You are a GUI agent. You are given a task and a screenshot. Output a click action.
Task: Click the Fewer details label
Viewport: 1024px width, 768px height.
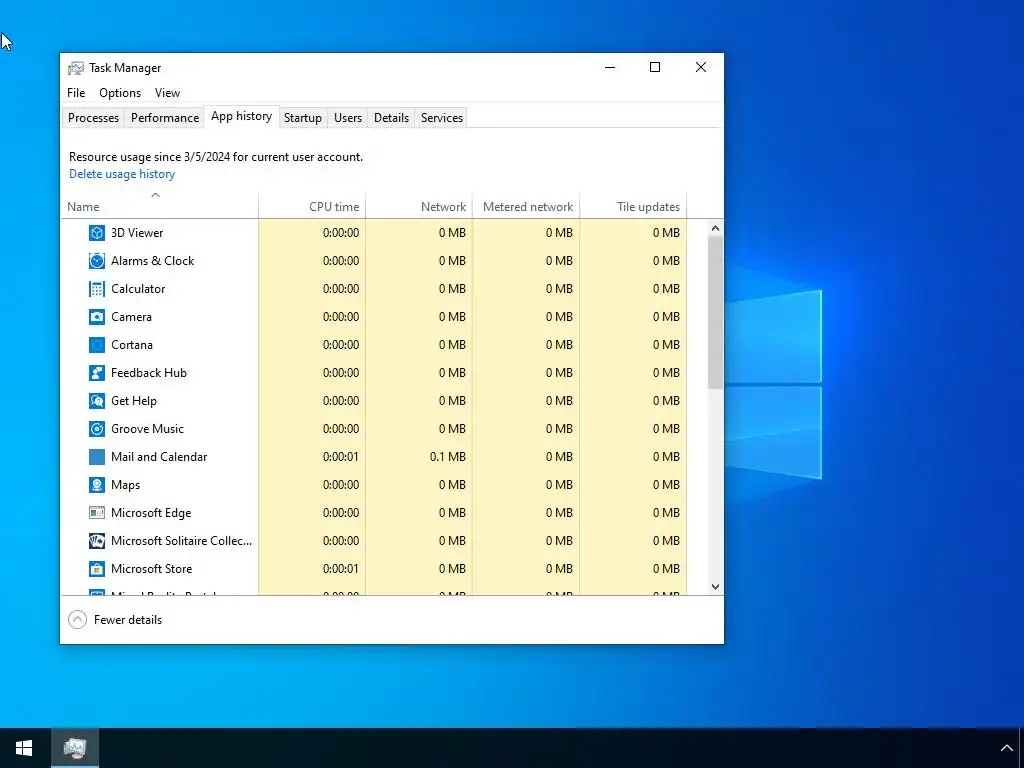[128, 620]
